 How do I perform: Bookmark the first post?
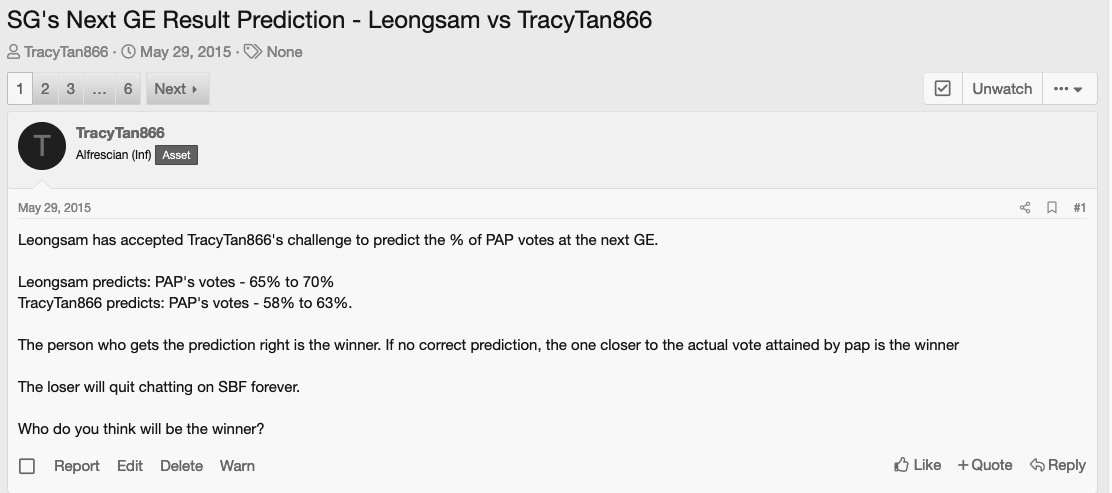pyautogui.click(x=1052, y=208)
